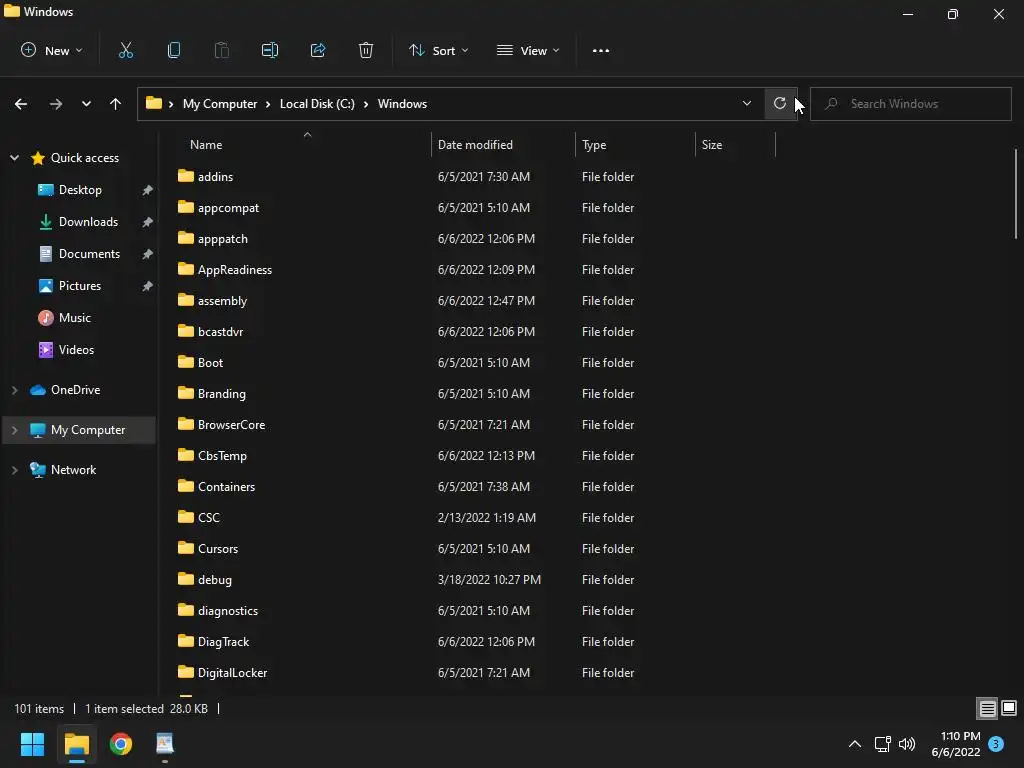Select the CbsTemp folder
The width and height of the screenshot is (1024, 768).
(222, 456)
